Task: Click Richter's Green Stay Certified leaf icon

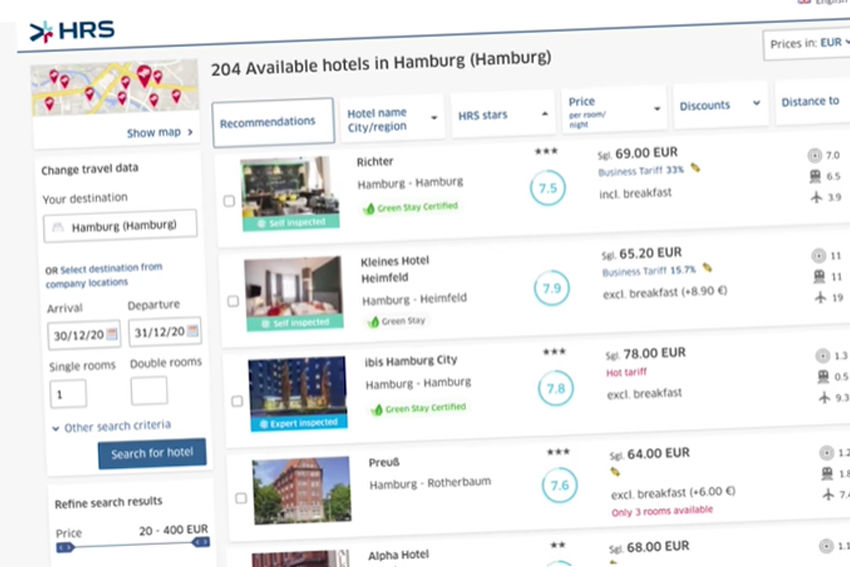Action: (369, 209)
